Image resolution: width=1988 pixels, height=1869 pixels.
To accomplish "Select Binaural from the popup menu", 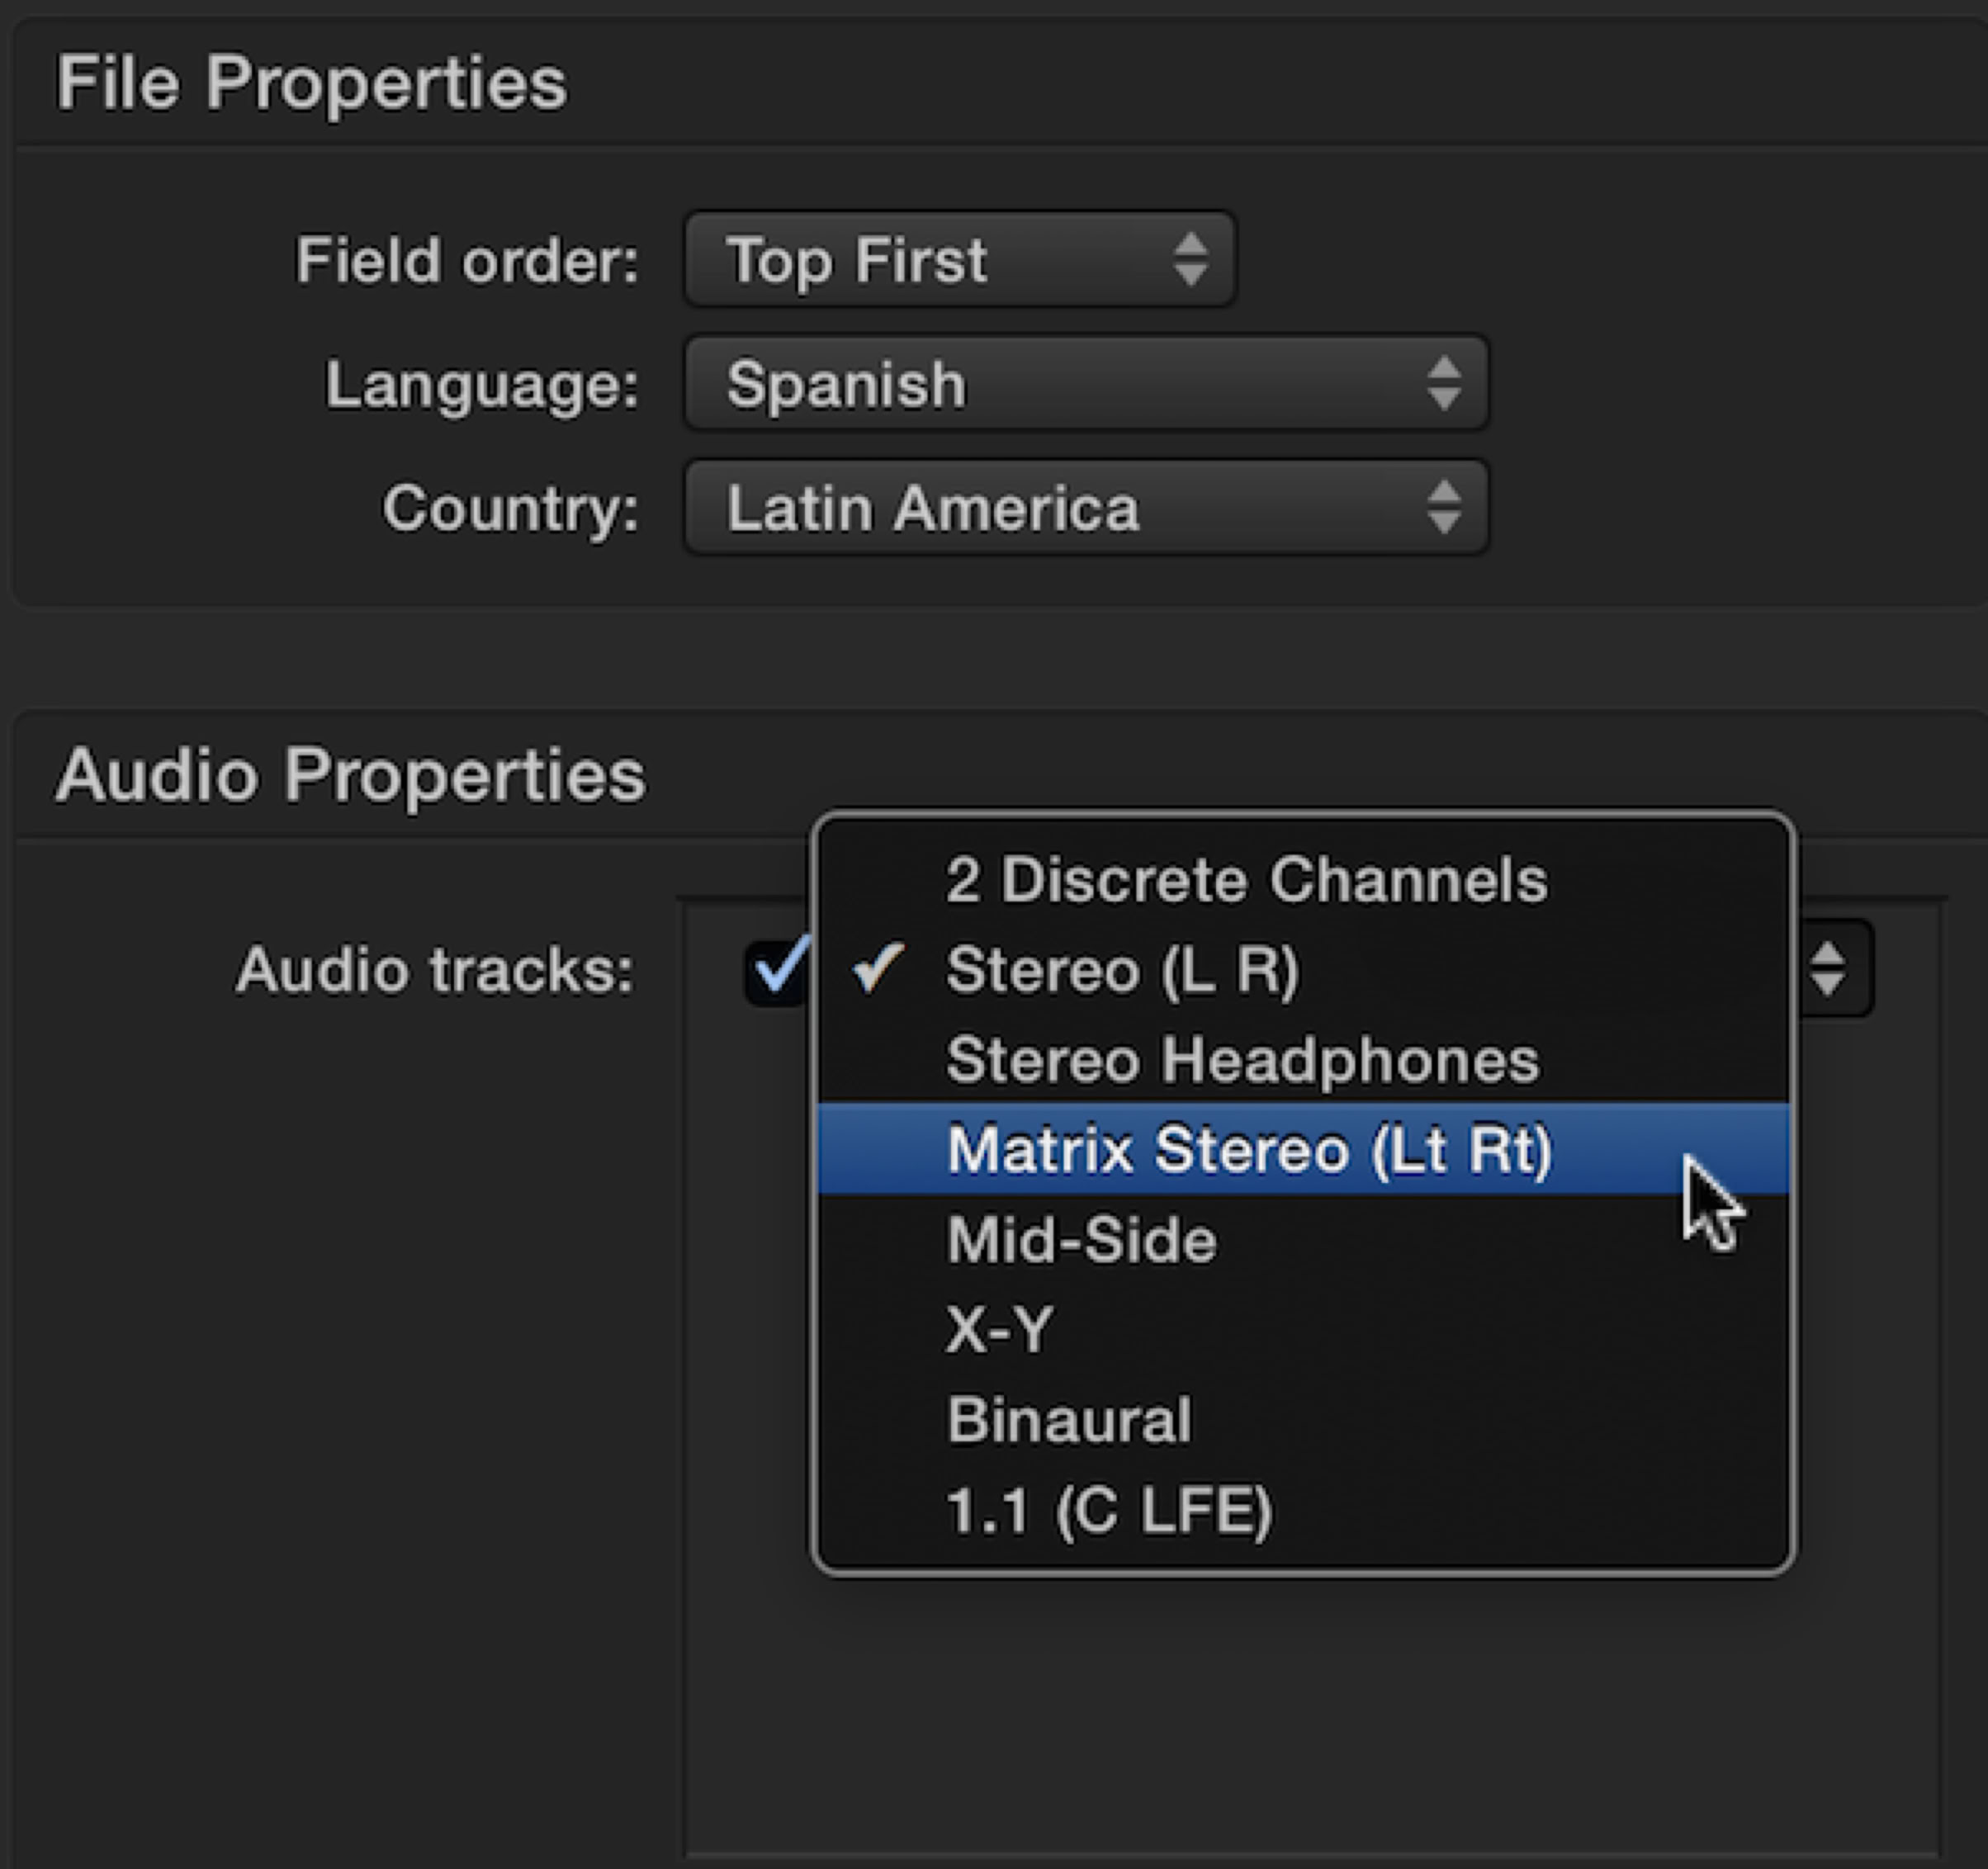I will [x=1068, y=1420].
